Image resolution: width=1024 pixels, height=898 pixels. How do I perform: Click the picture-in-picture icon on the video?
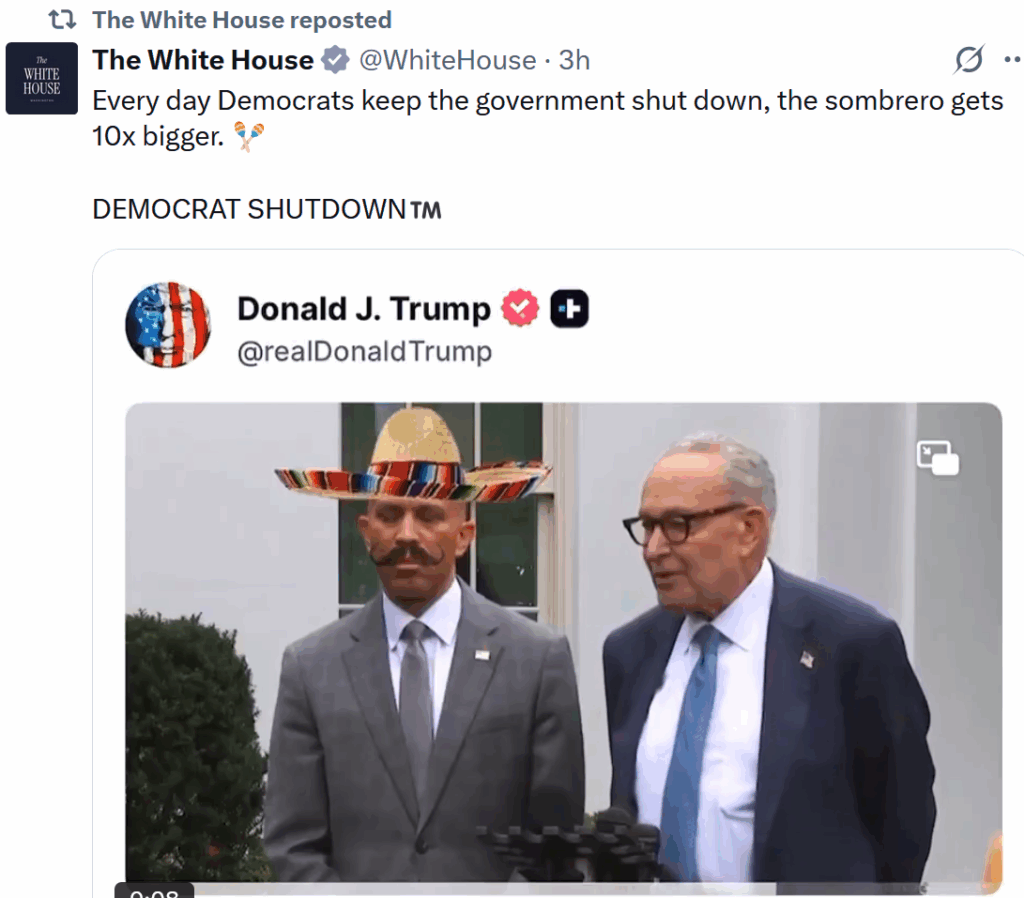tap(937, 458)
